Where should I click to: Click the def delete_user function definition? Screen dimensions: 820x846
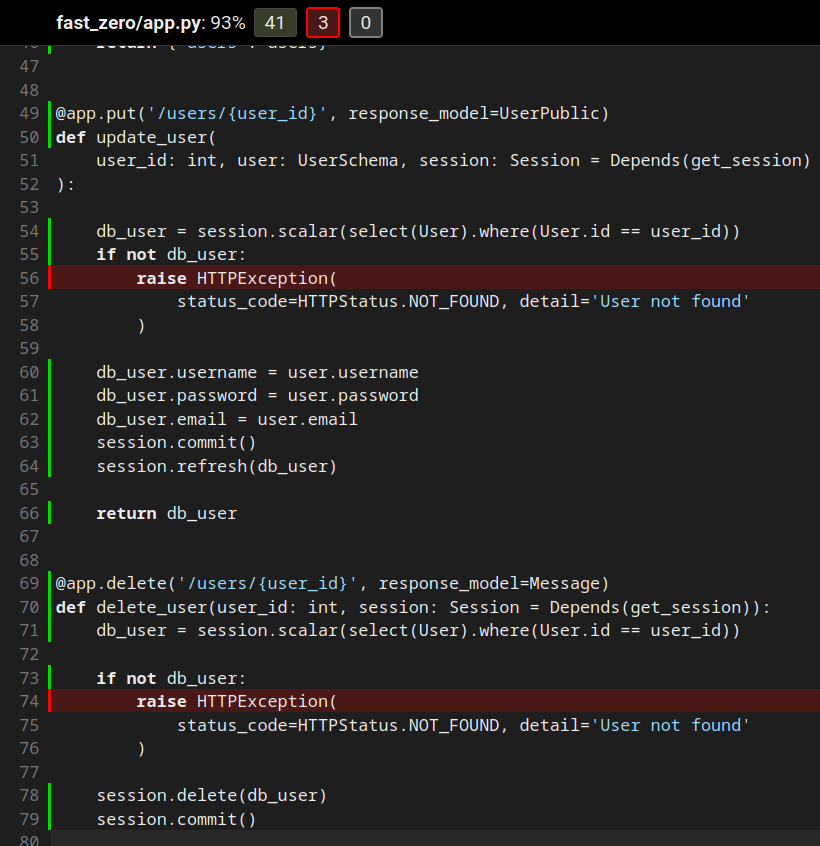click(150, 608)
